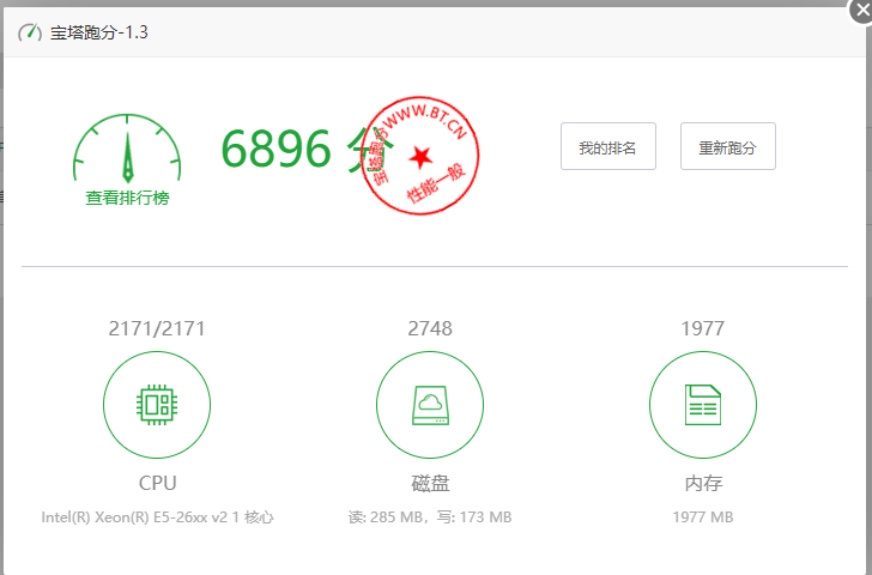Viewport: 872px width, 575px height.
Task: Click the CPU chip icon
Action: [x=157, y=404]
